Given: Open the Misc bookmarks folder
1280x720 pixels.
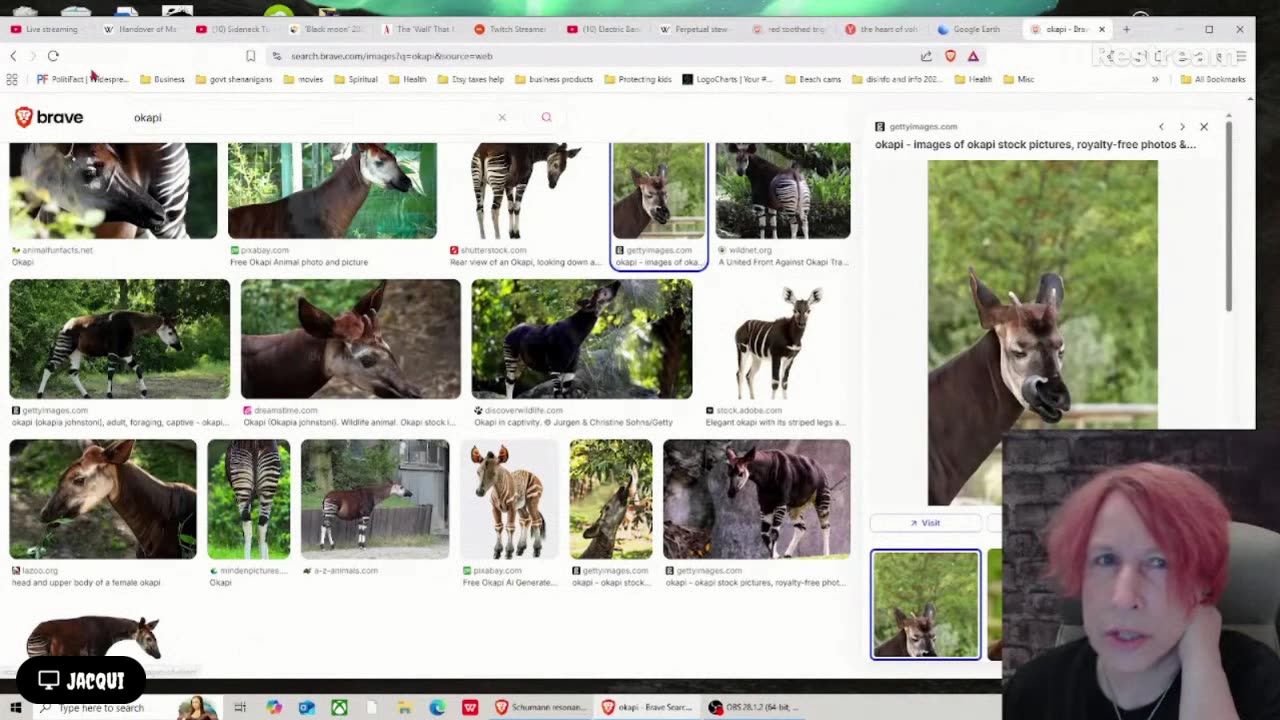Looking at the screenshot, I should [x=1018, y=79].
